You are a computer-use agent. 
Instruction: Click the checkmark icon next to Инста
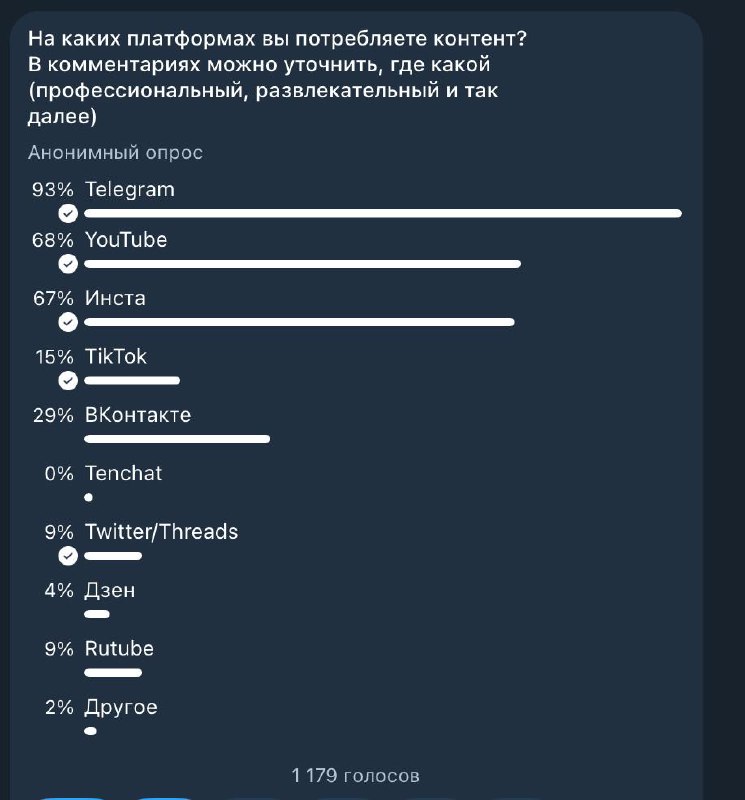coord(68,322)
